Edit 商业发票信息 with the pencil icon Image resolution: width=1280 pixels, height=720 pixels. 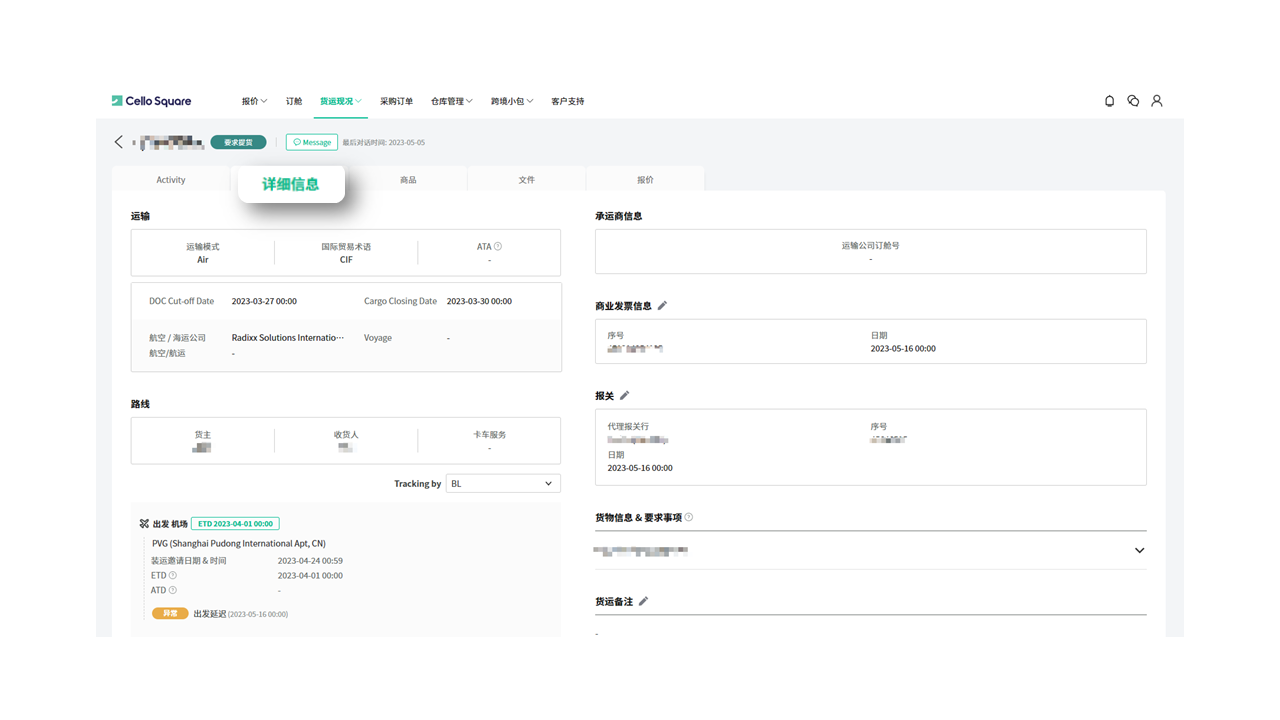point(662,306)
